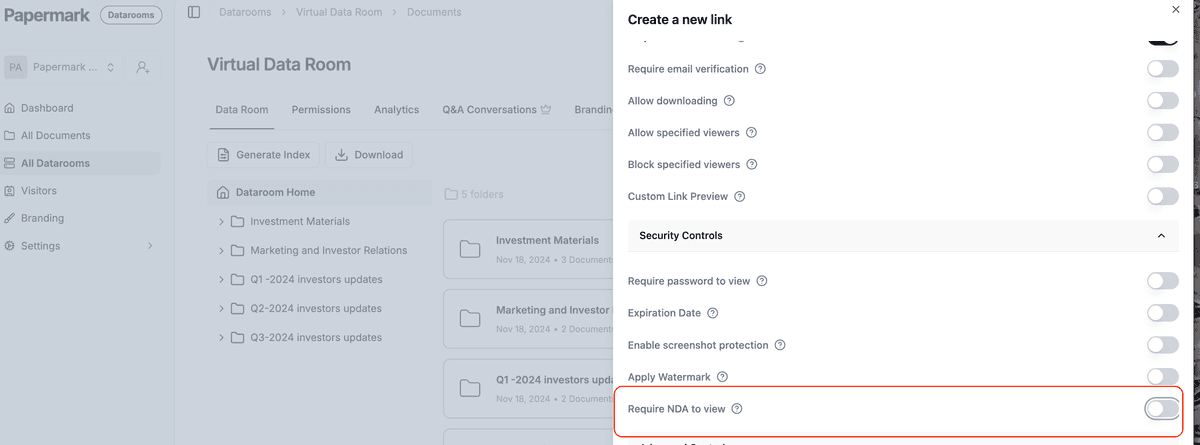This screenshot has width=1200, height=445.
Task: Enable Require NDA to view toggle
Action: coord(1162,409)
